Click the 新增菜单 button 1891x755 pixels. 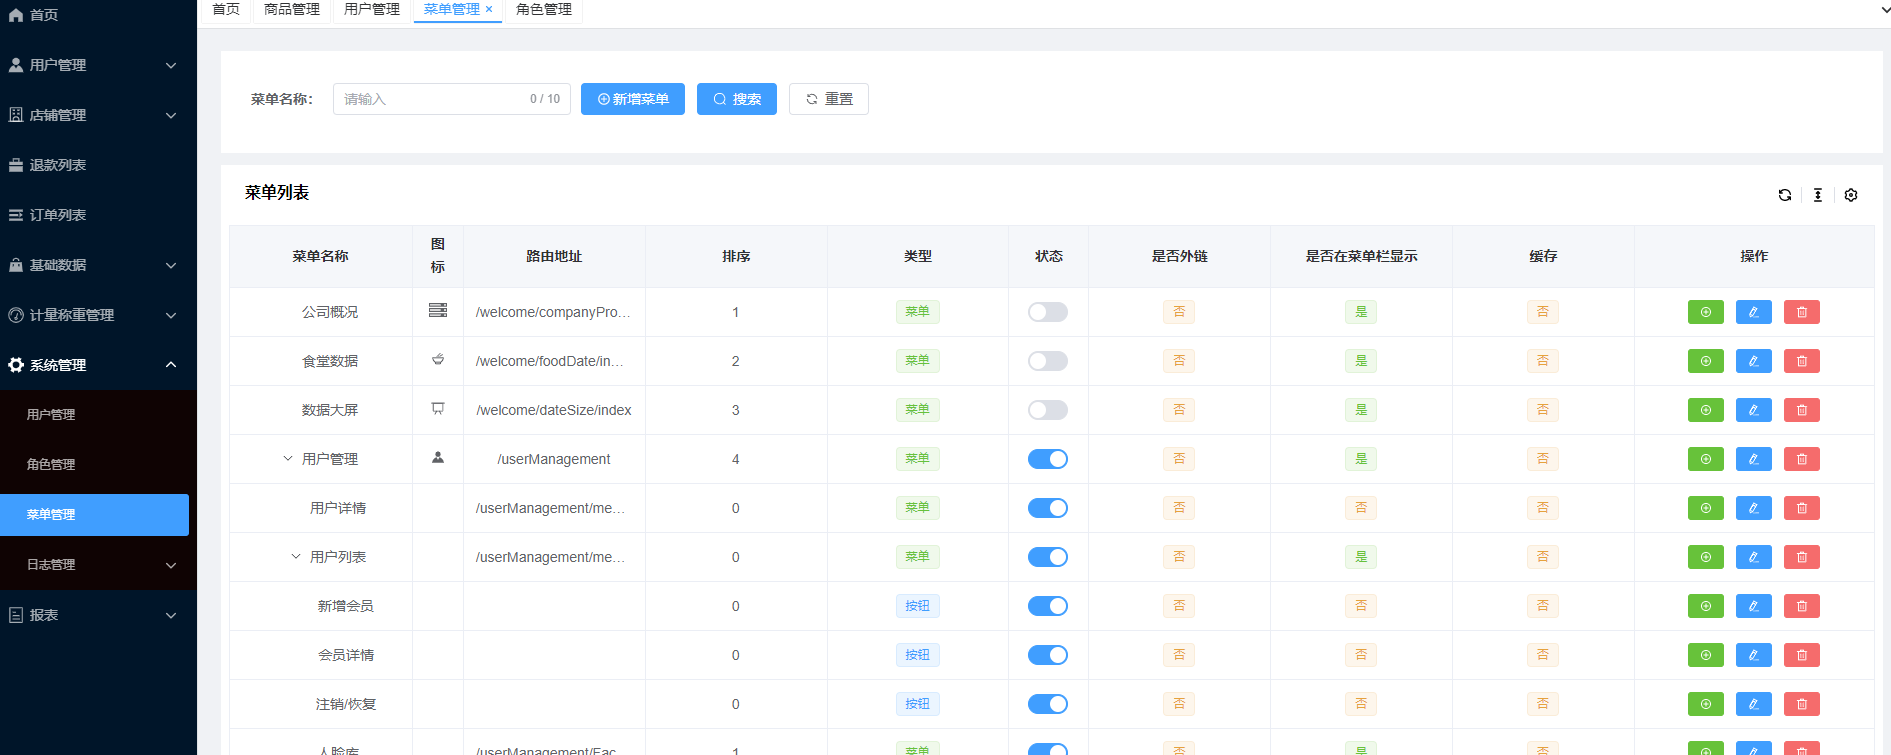pyautogui.click(x=633, y=99)
